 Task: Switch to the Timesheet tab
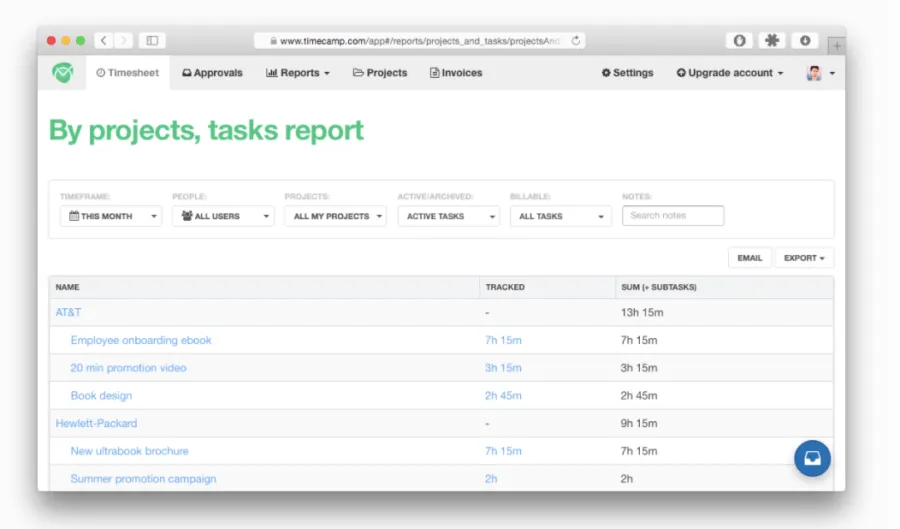coord(128,73)
